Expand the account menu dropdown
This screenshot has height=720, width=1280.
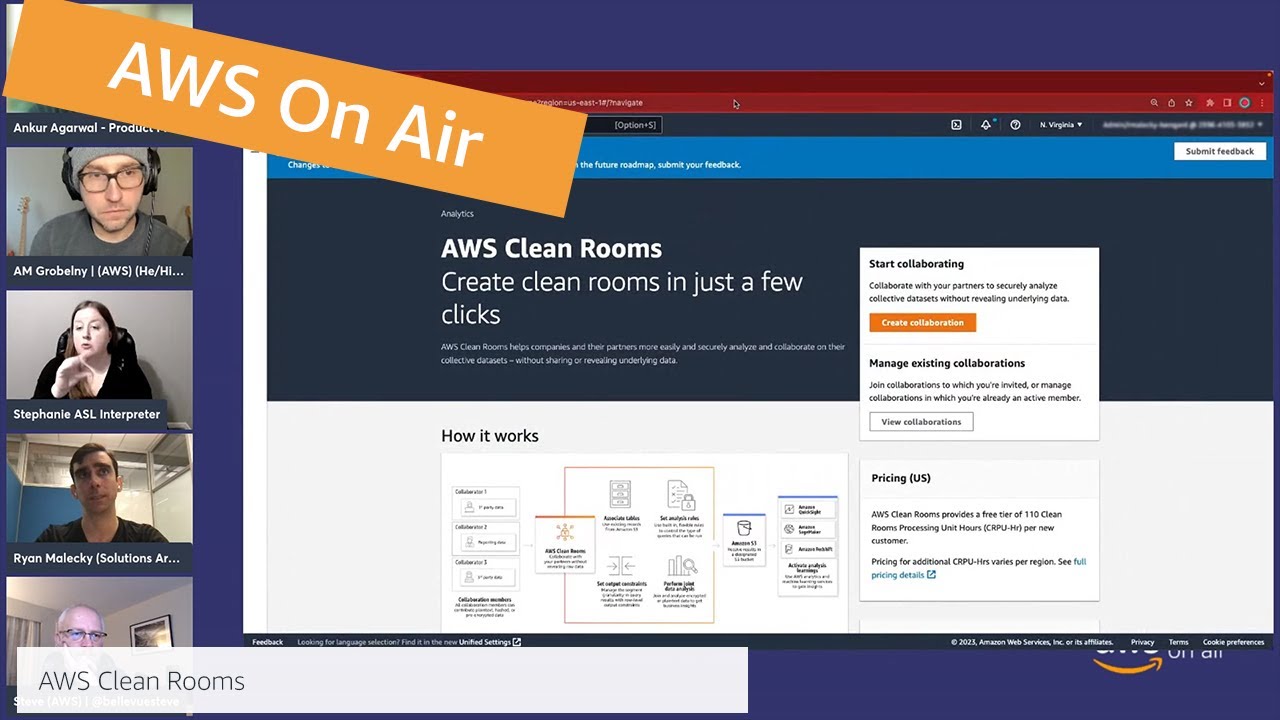point(1180,125)
